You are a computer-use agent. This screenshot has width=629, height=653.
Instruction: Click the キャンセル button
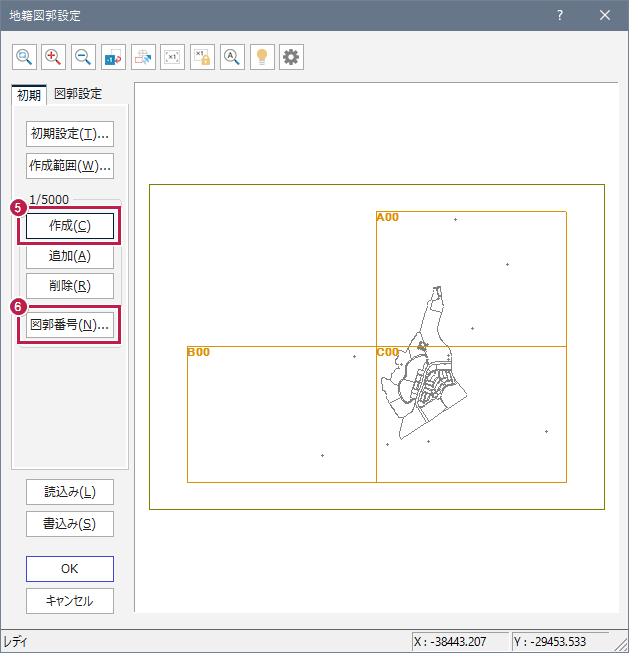70,601
